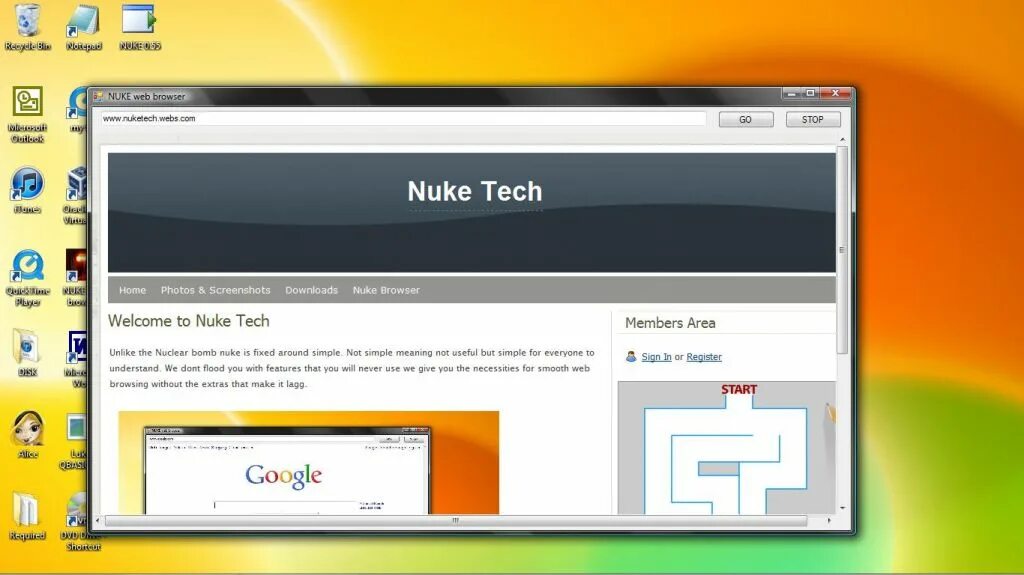Click the member icon beside Sign In
This screenshot has height=575, width=1024.
631,357
